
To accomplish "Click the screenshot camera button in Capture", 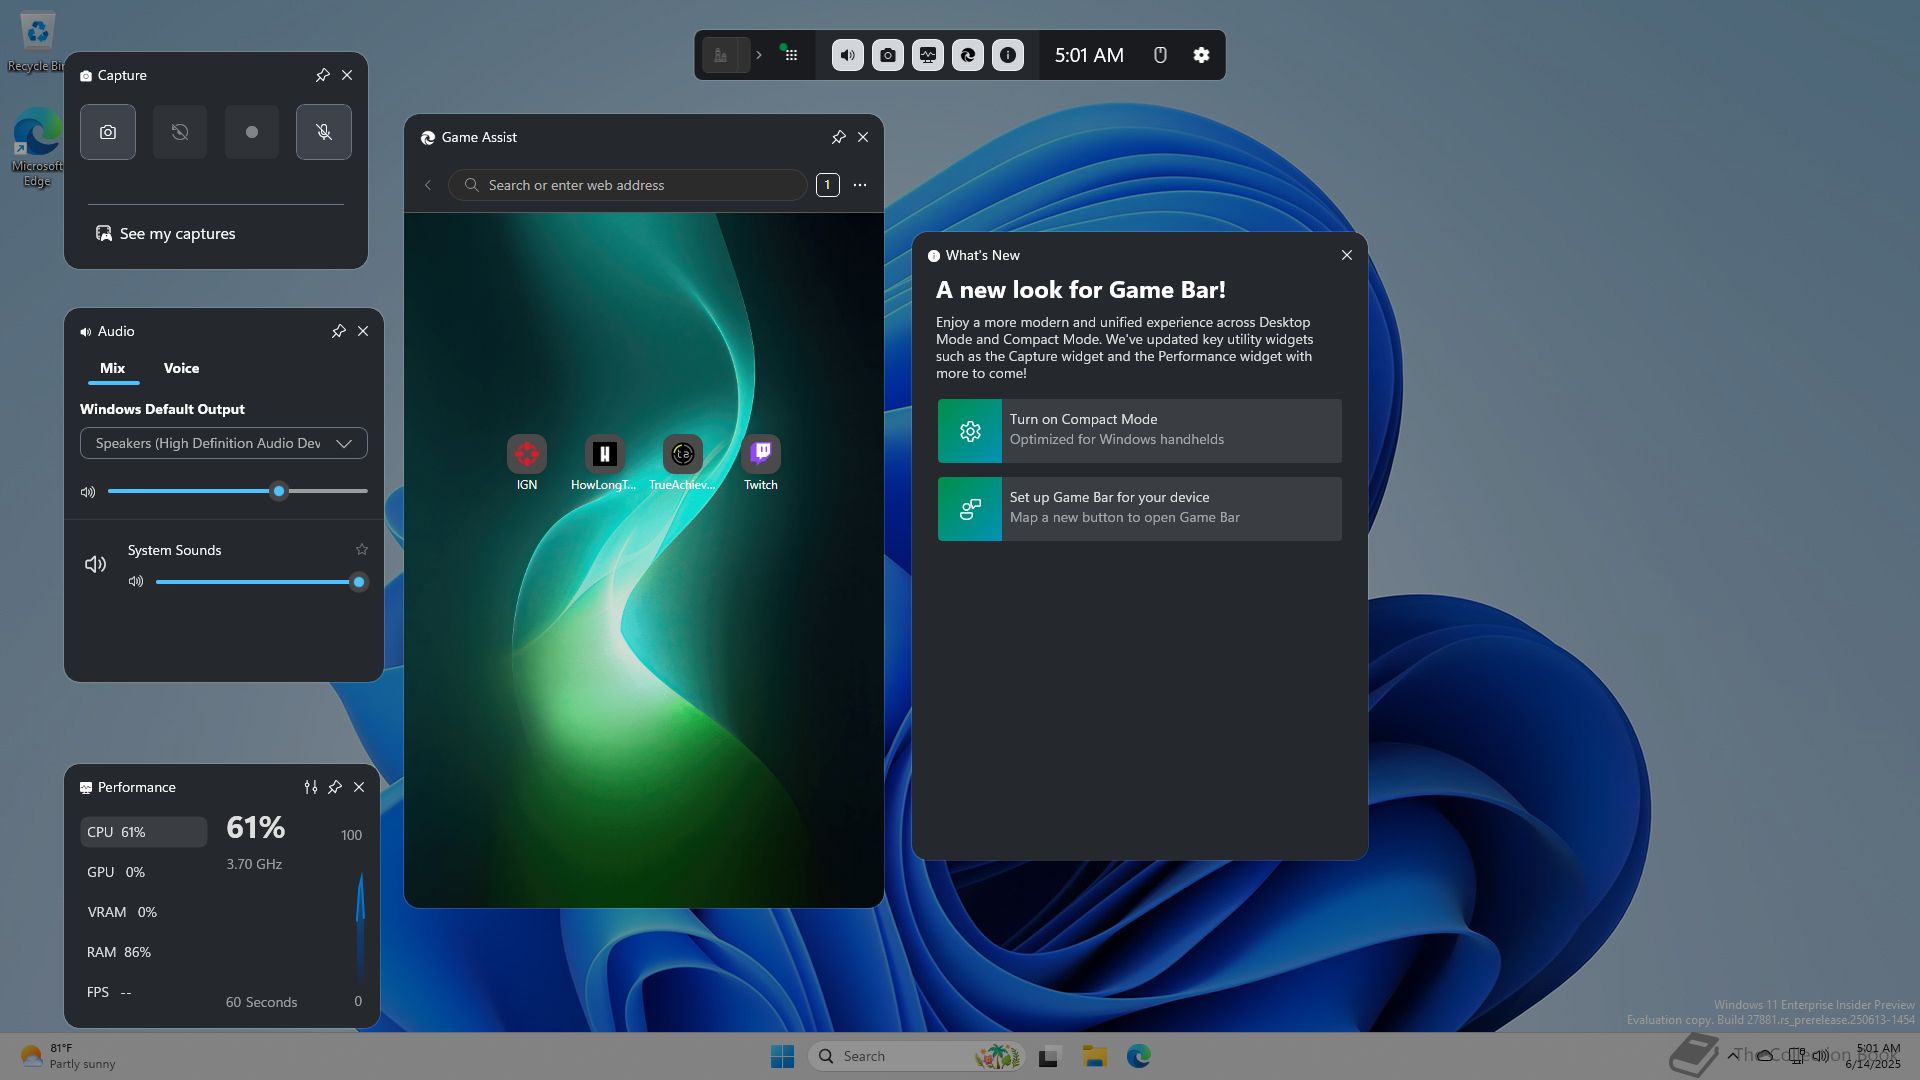I will [x=108, y=132].
